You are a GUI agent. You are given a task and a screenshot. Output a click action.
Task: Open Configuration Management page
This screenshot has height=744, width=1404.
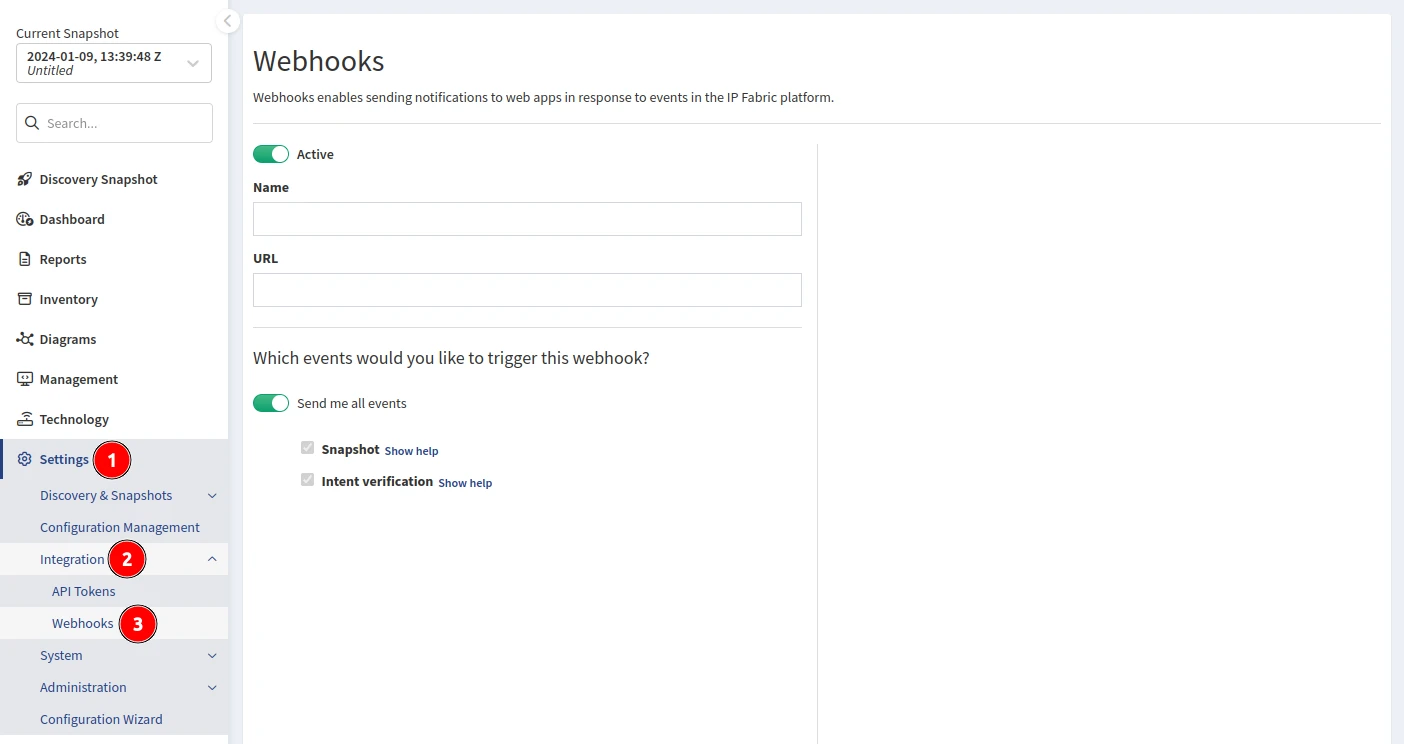(120, 527)
